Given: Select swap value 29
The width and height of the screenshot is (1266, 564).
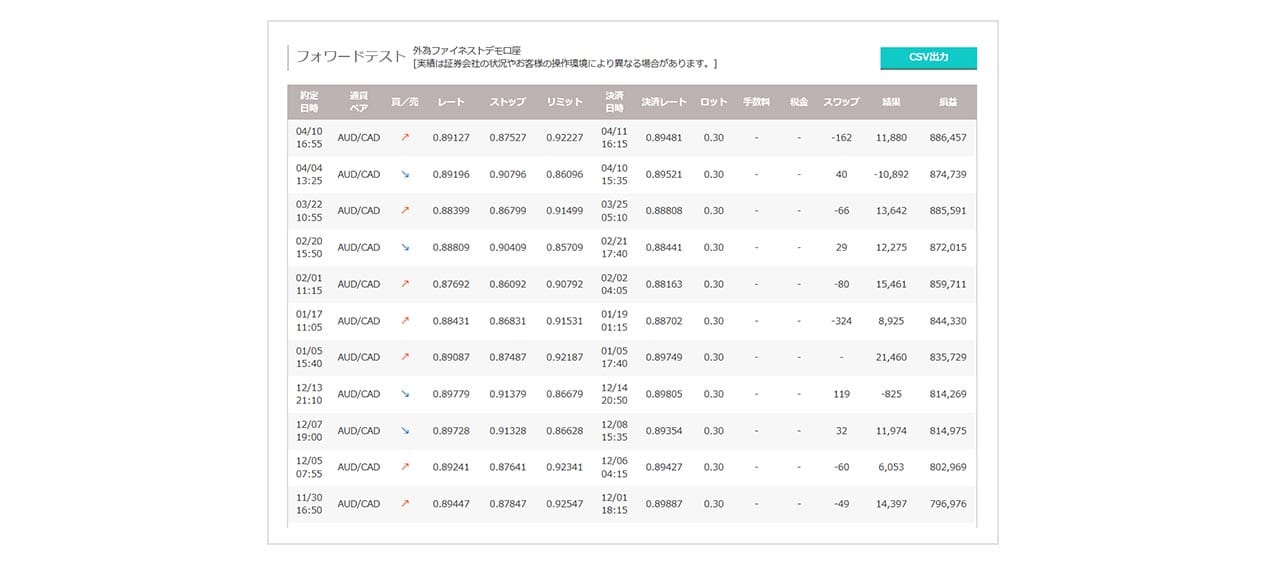Looking at the screenshot, I should pos(841,247).
